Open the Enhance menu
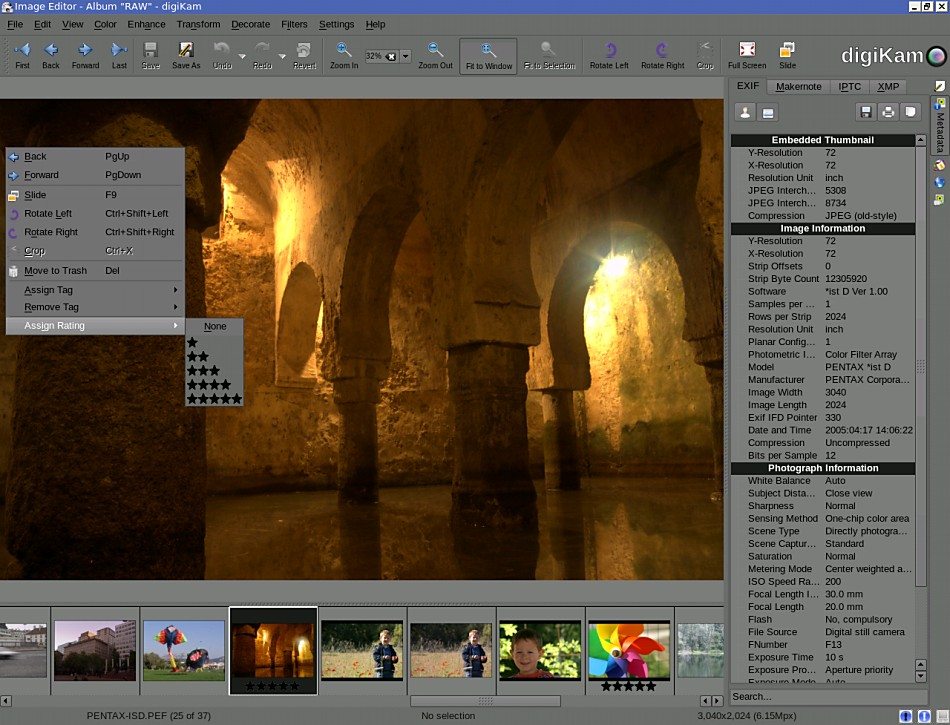This screenshot has height=725, width=950. coord(146,24)
